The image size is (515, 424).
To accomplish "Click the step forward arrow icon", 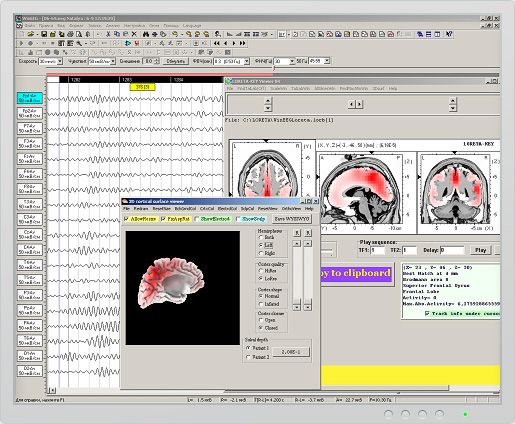I will pyautogui.click(x=234, y=43).
